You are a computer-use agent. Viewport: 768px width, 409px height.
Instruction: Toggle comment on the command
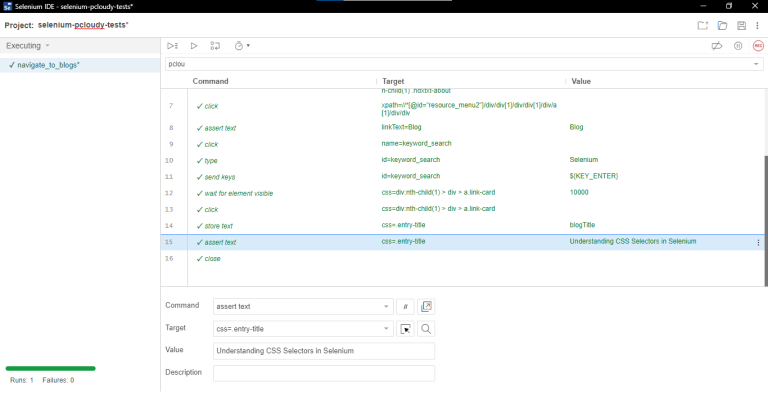click(407, 306)
